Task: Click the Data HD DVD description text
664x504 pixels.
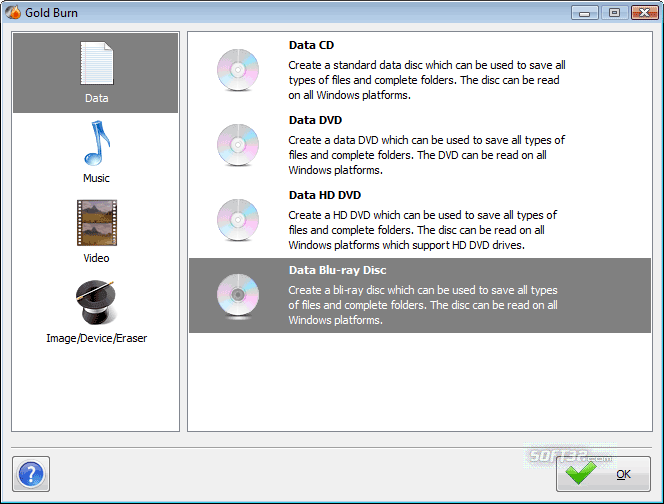Action: pos(423,230)
